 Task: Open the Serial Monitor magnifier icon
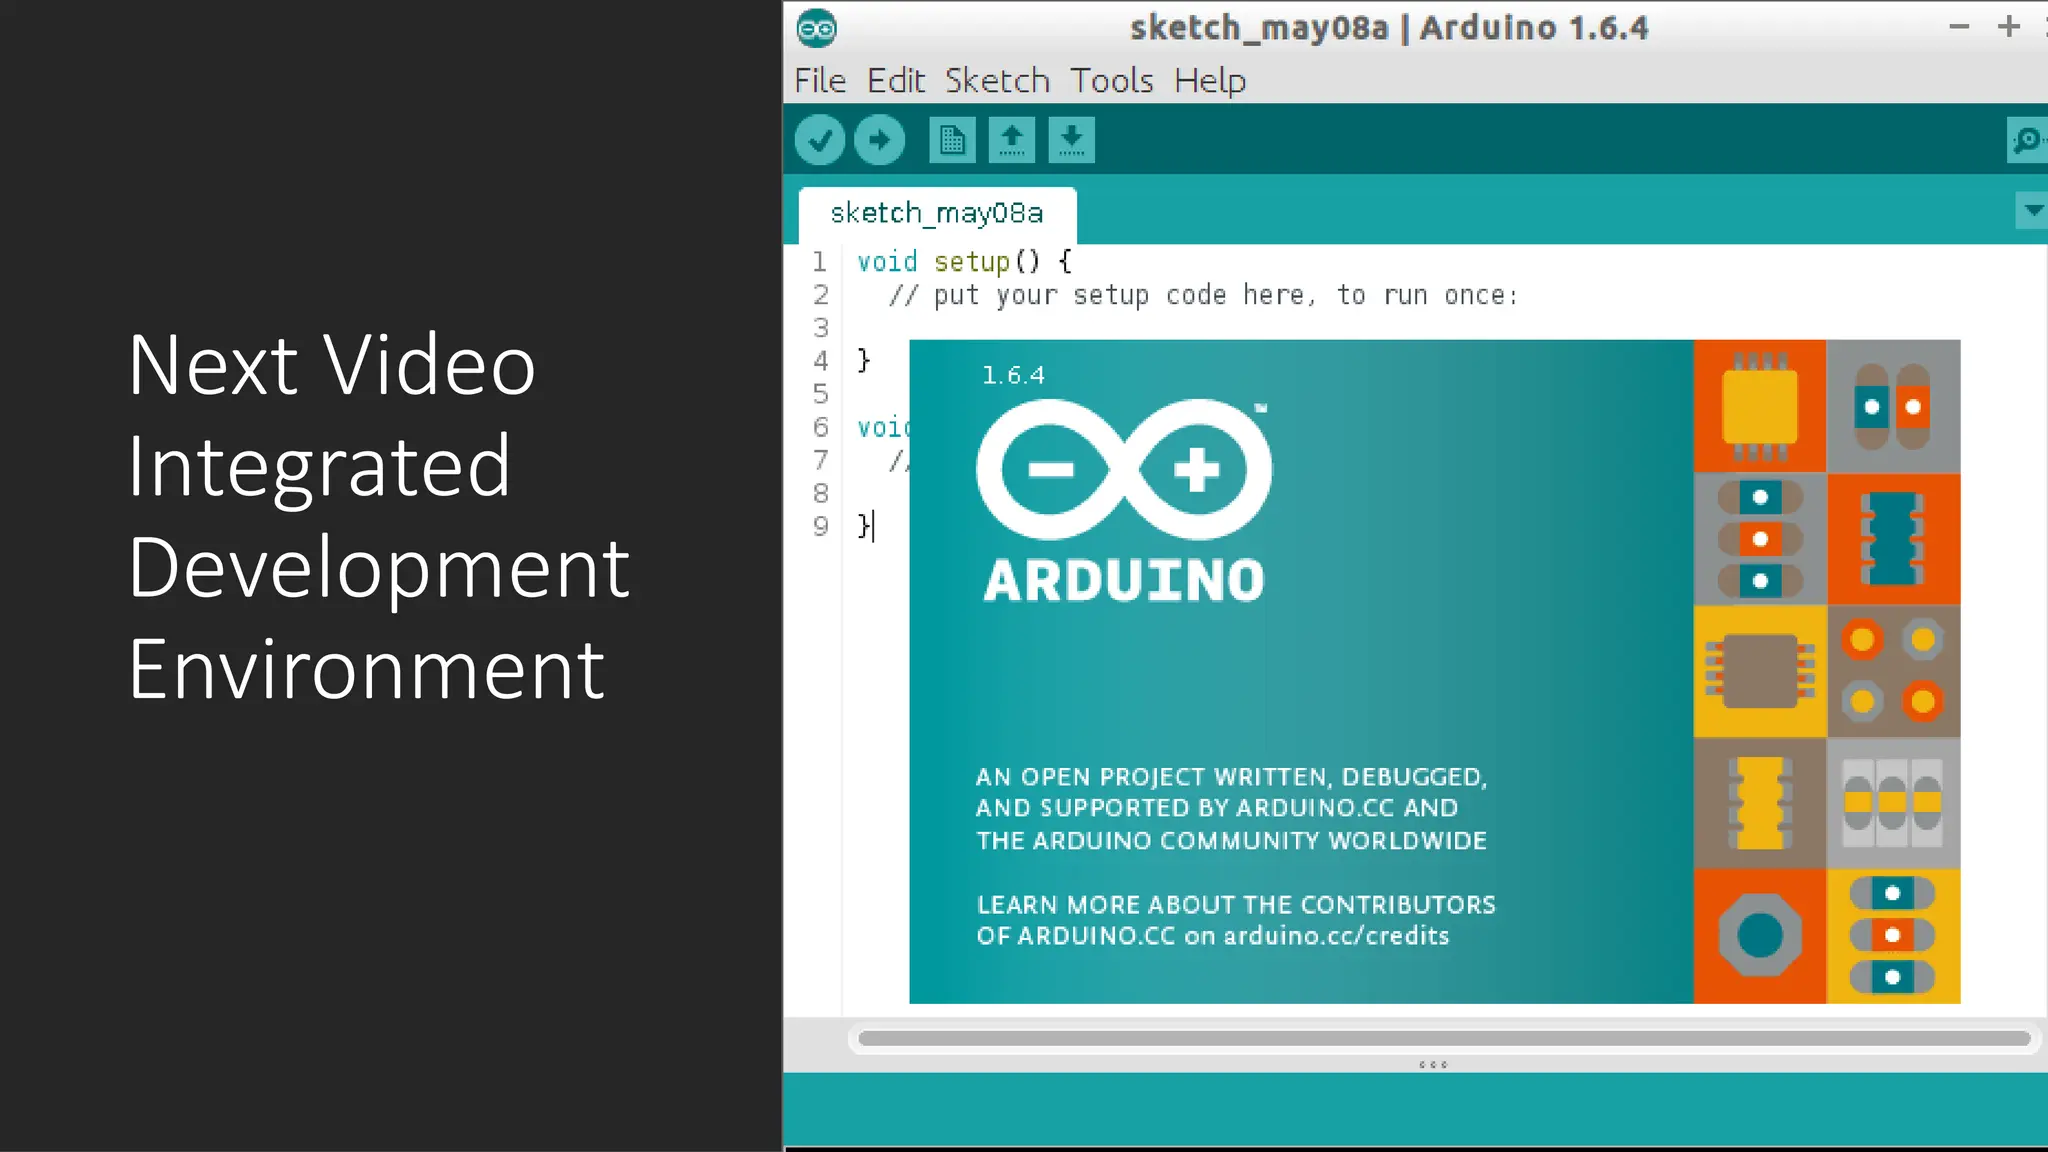pyautogui.click(x=2028, y=140)
